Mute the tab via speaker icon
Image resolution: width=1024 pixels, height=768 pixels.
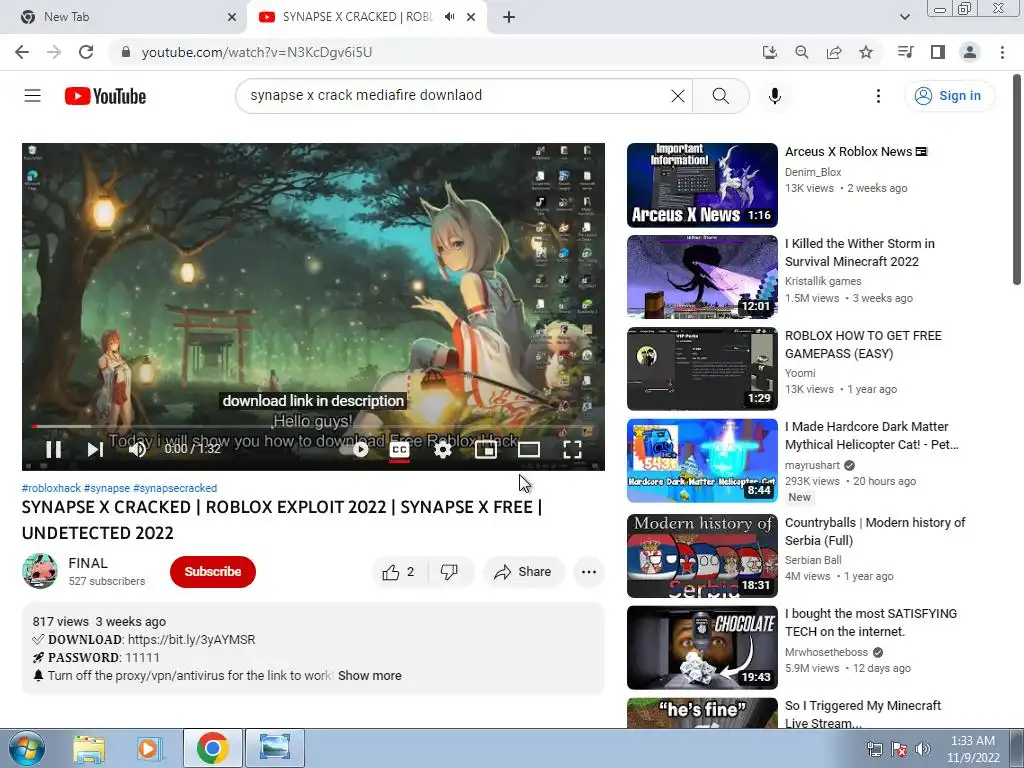click(x=449, y=17)
